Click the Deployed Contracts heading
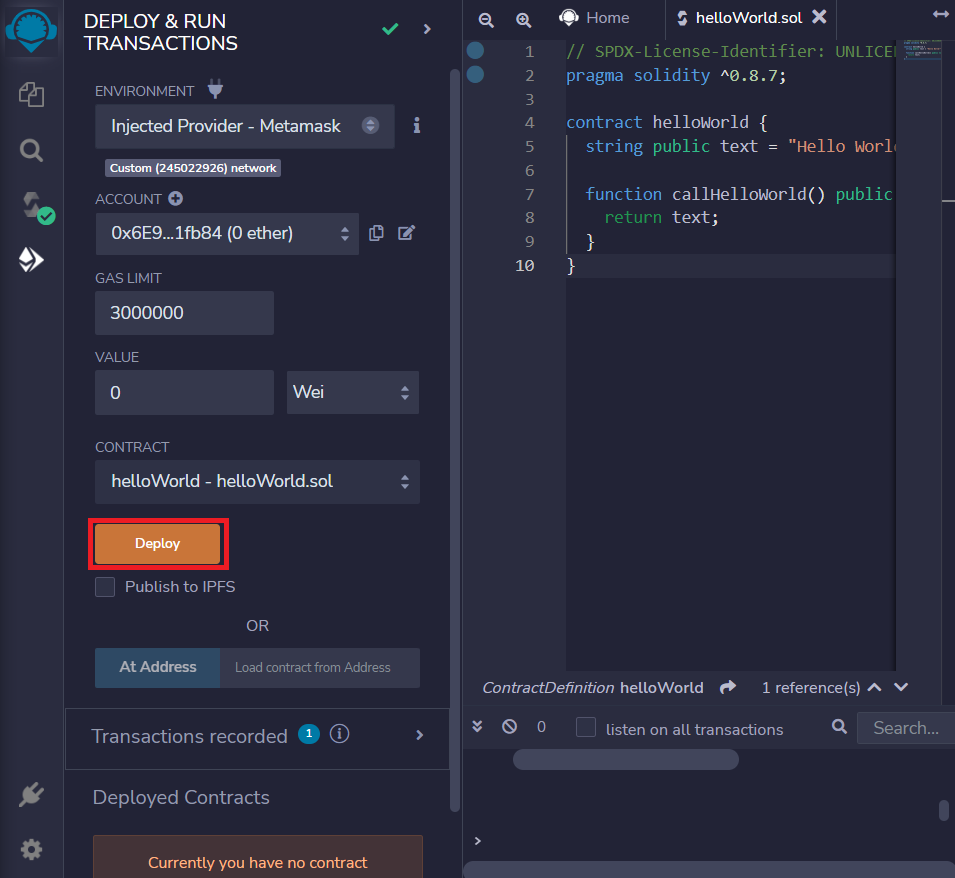 pyautogui.click(x=181, y=798)
